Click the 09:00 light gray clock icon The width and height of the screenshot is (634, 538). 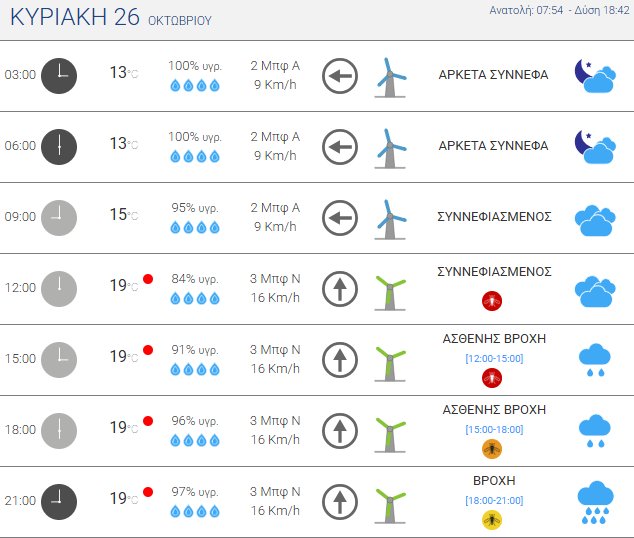pyautogui.click(x=59, y=216)
